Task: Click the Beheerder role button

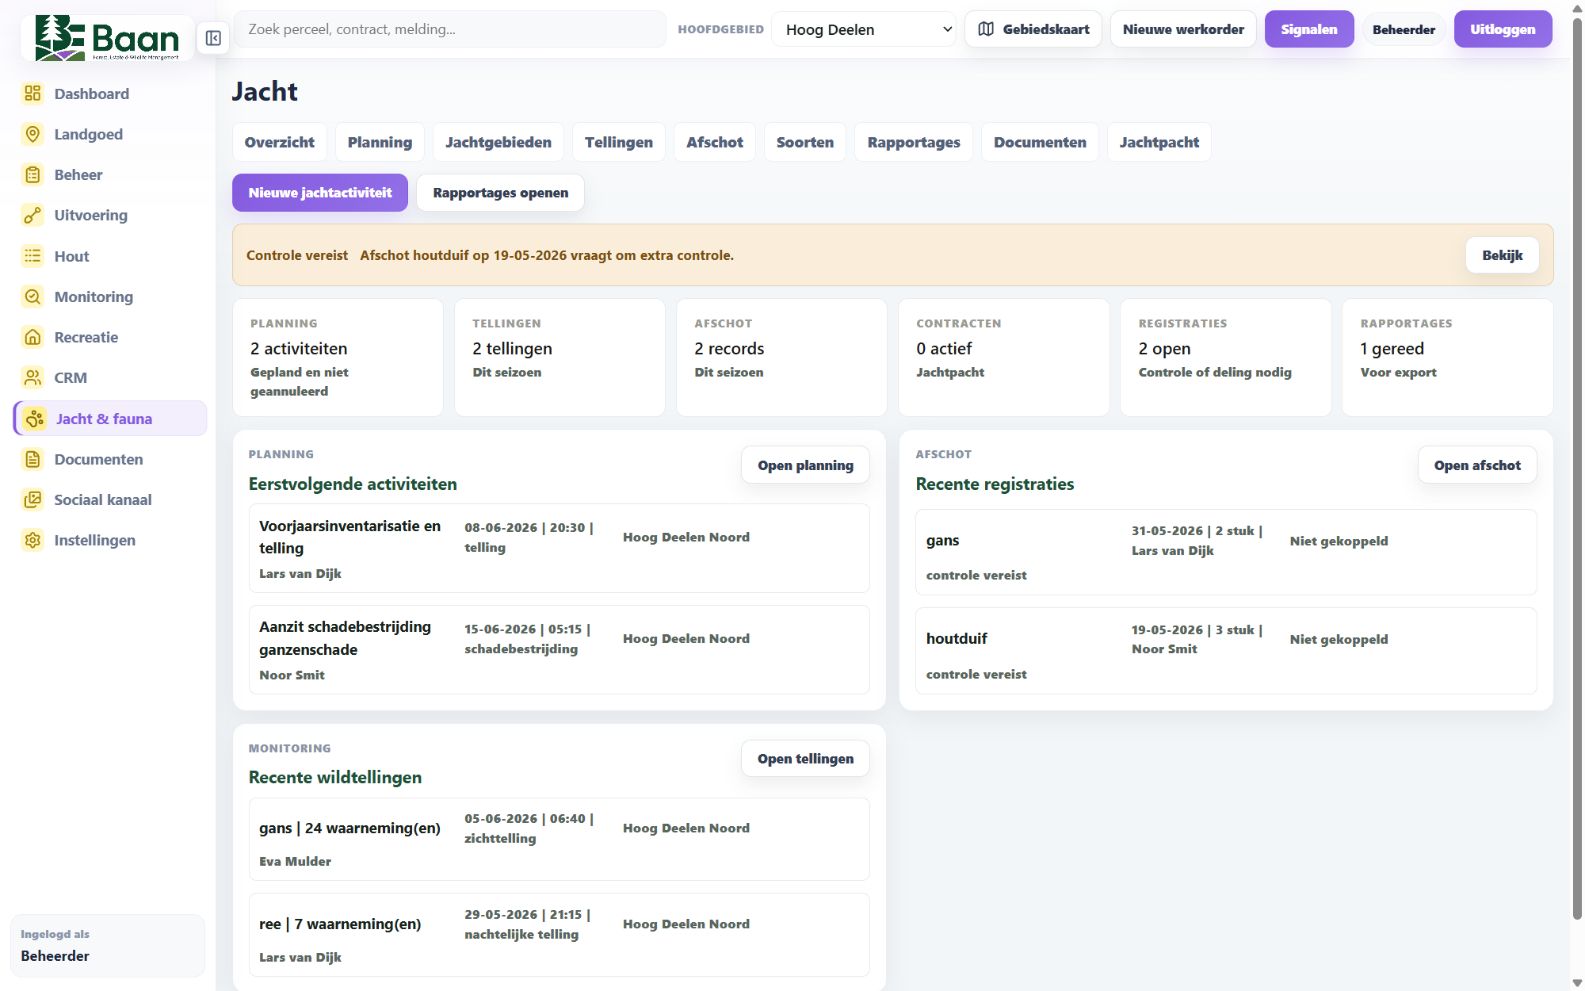Action: tap(1403, 29)
